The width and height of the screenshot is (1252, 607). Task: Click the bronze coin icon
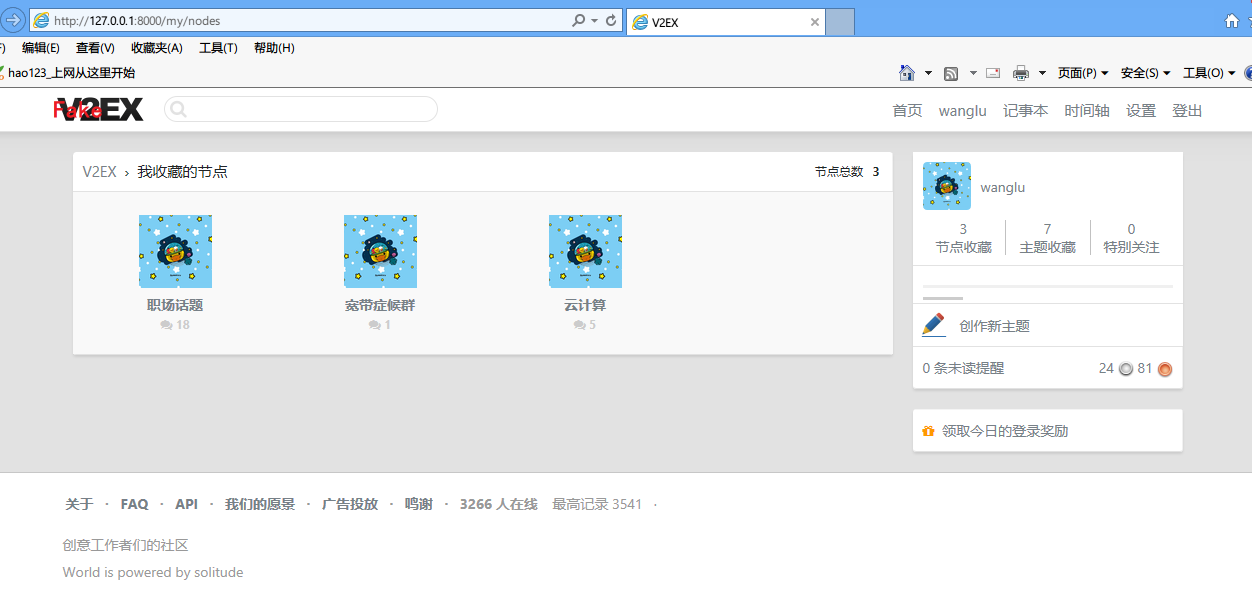[1165, 369]
